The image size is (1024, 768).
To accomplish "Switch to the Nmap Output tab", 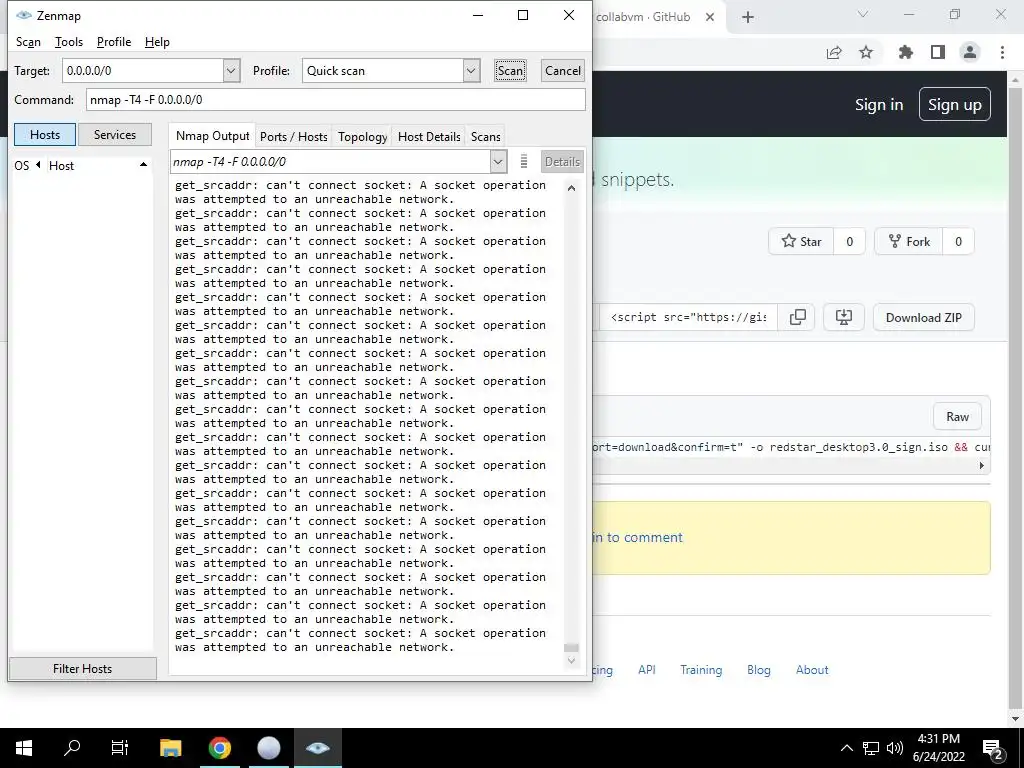I will (212, 136).
